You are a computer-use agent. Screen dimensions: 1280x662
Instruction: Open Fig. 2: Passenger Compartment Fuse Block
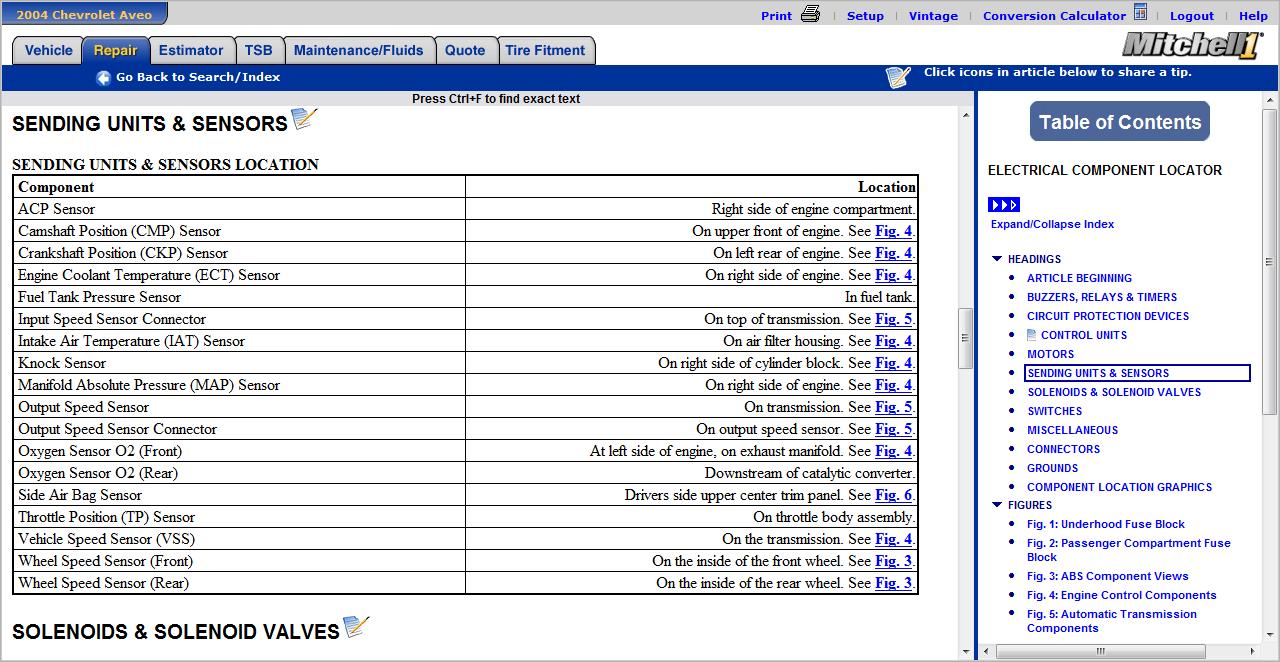[1128, 550]
